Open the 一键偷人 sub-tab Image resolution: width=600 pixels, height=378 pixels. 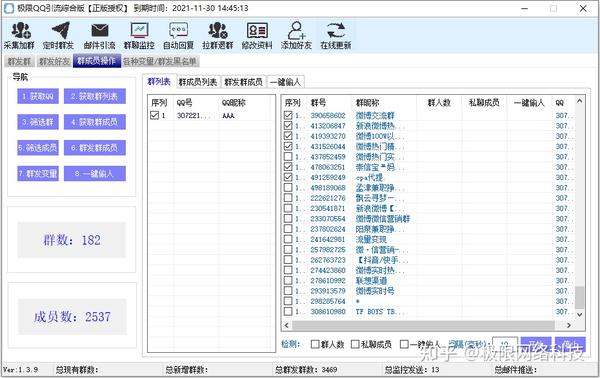click(x=285, y=82)
